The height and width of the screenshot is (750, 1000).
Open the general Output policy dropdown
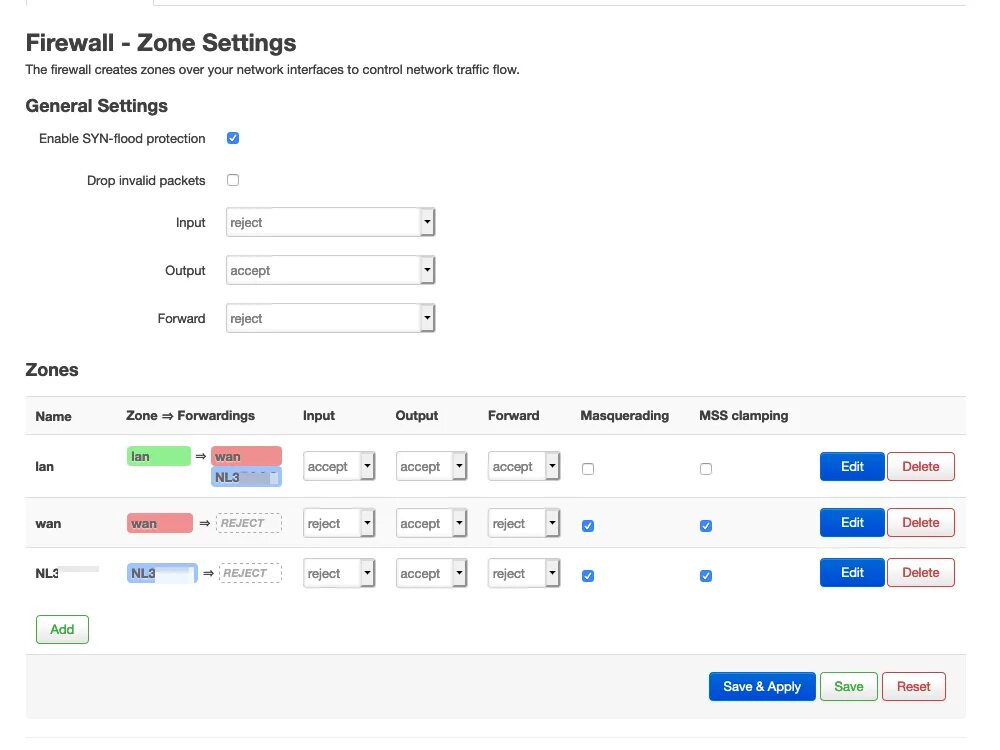pos(330,270)
